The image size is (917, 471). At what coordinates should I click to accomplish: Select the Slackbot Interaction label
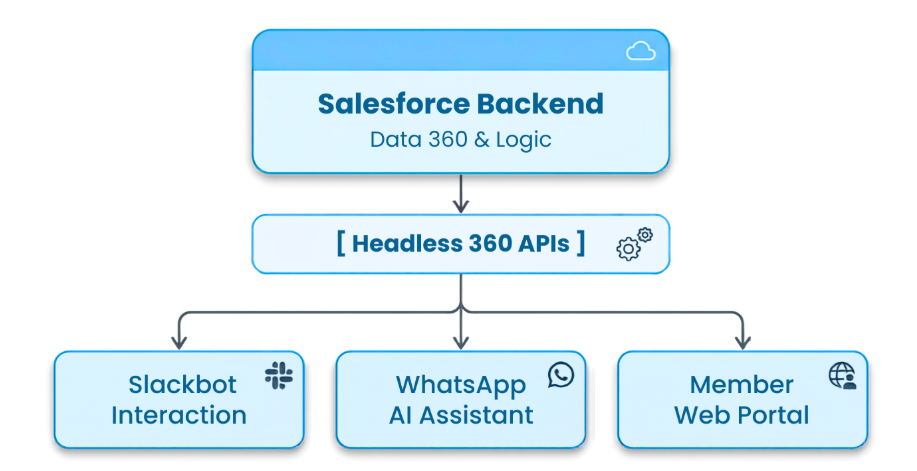179,400
